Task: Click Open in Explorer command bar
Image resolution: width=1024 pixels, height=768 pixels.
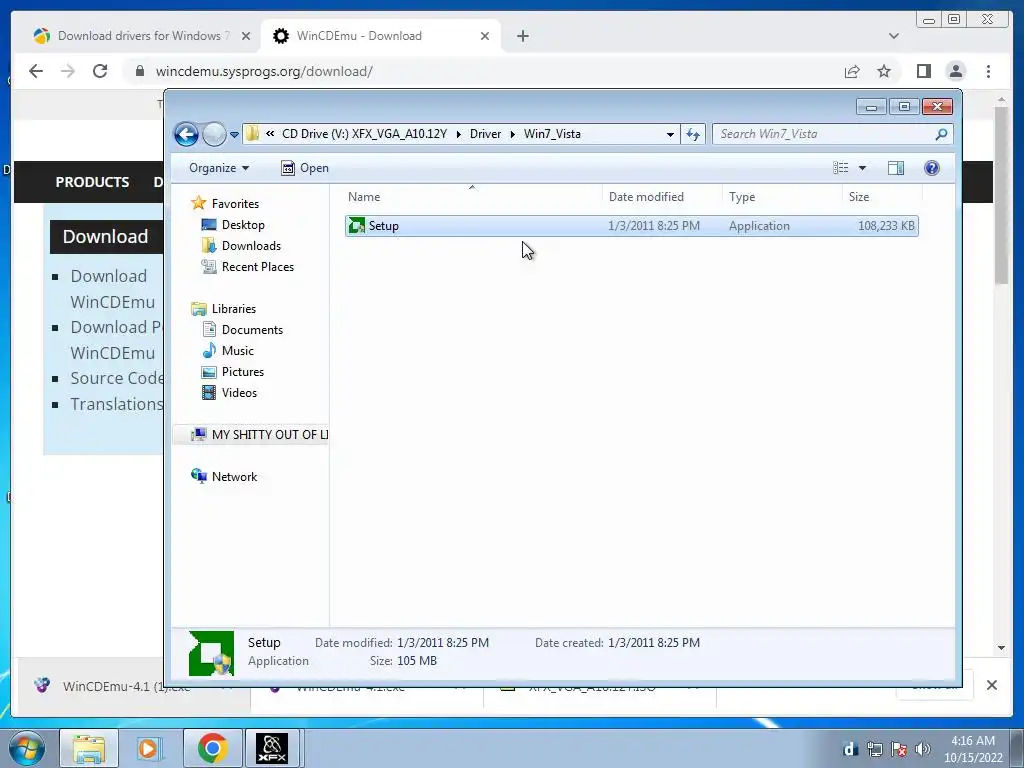Action: pos(304,168)
